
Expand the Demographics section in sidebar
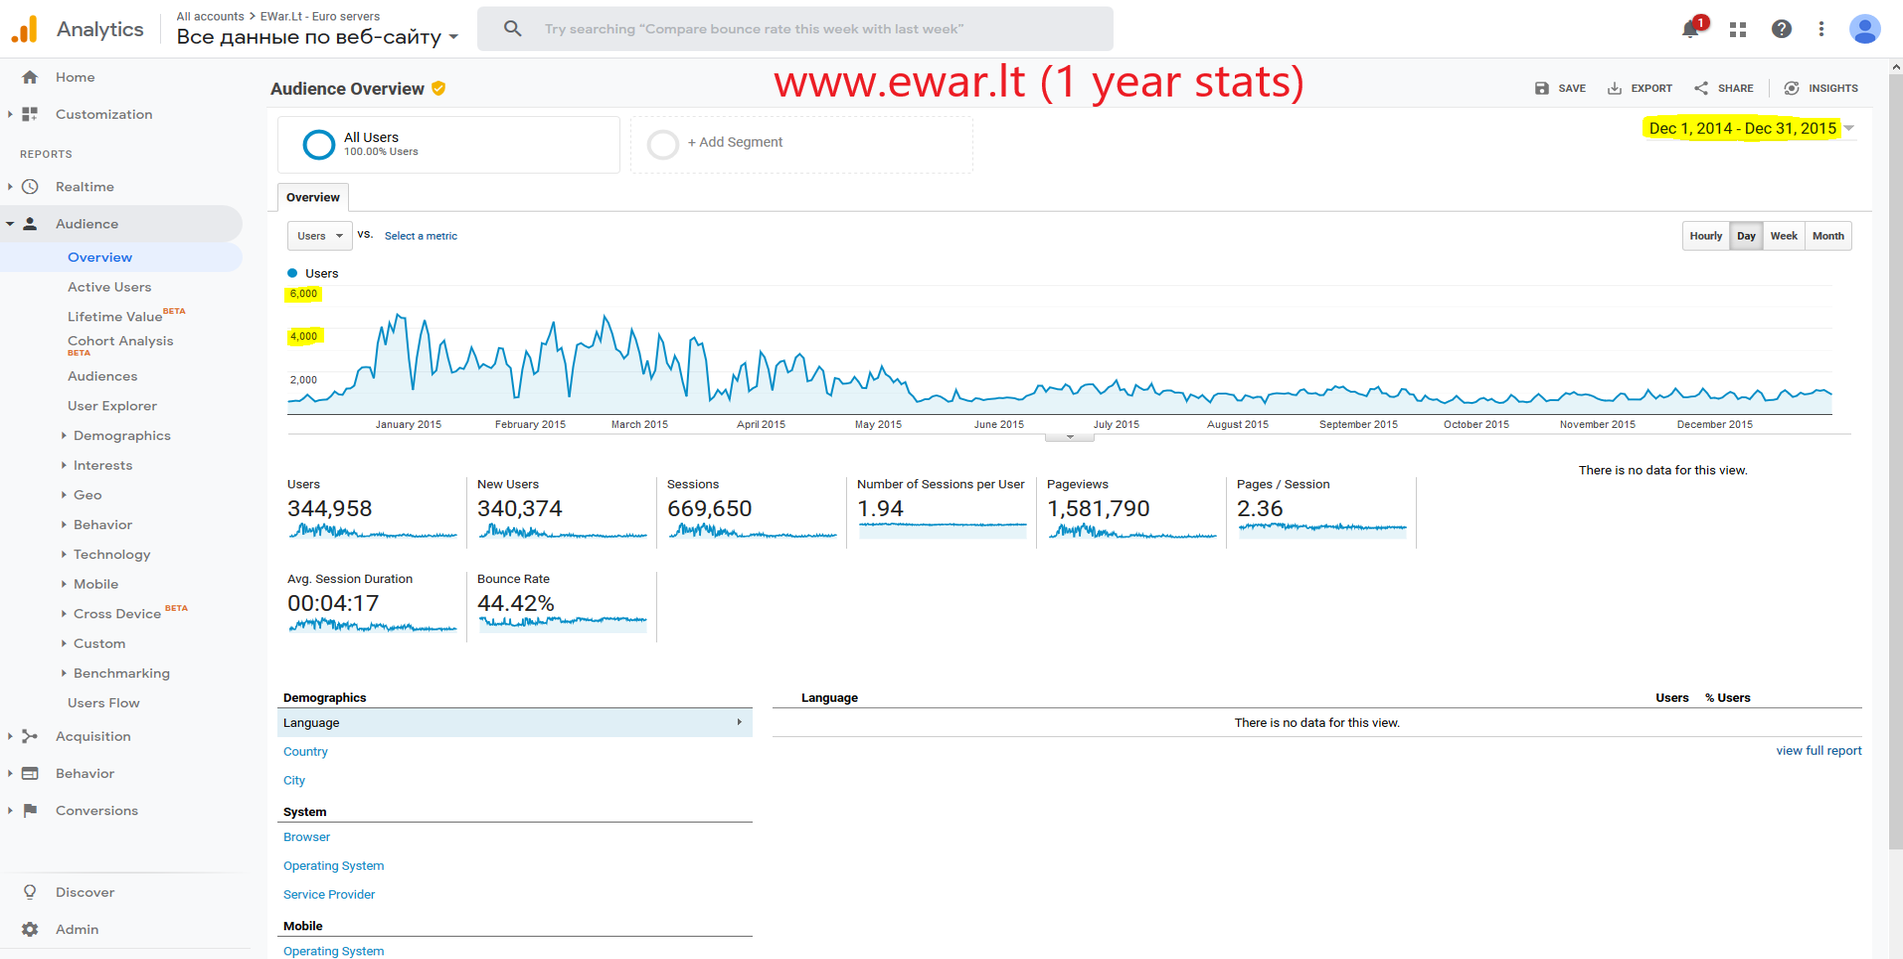[121, 436]
